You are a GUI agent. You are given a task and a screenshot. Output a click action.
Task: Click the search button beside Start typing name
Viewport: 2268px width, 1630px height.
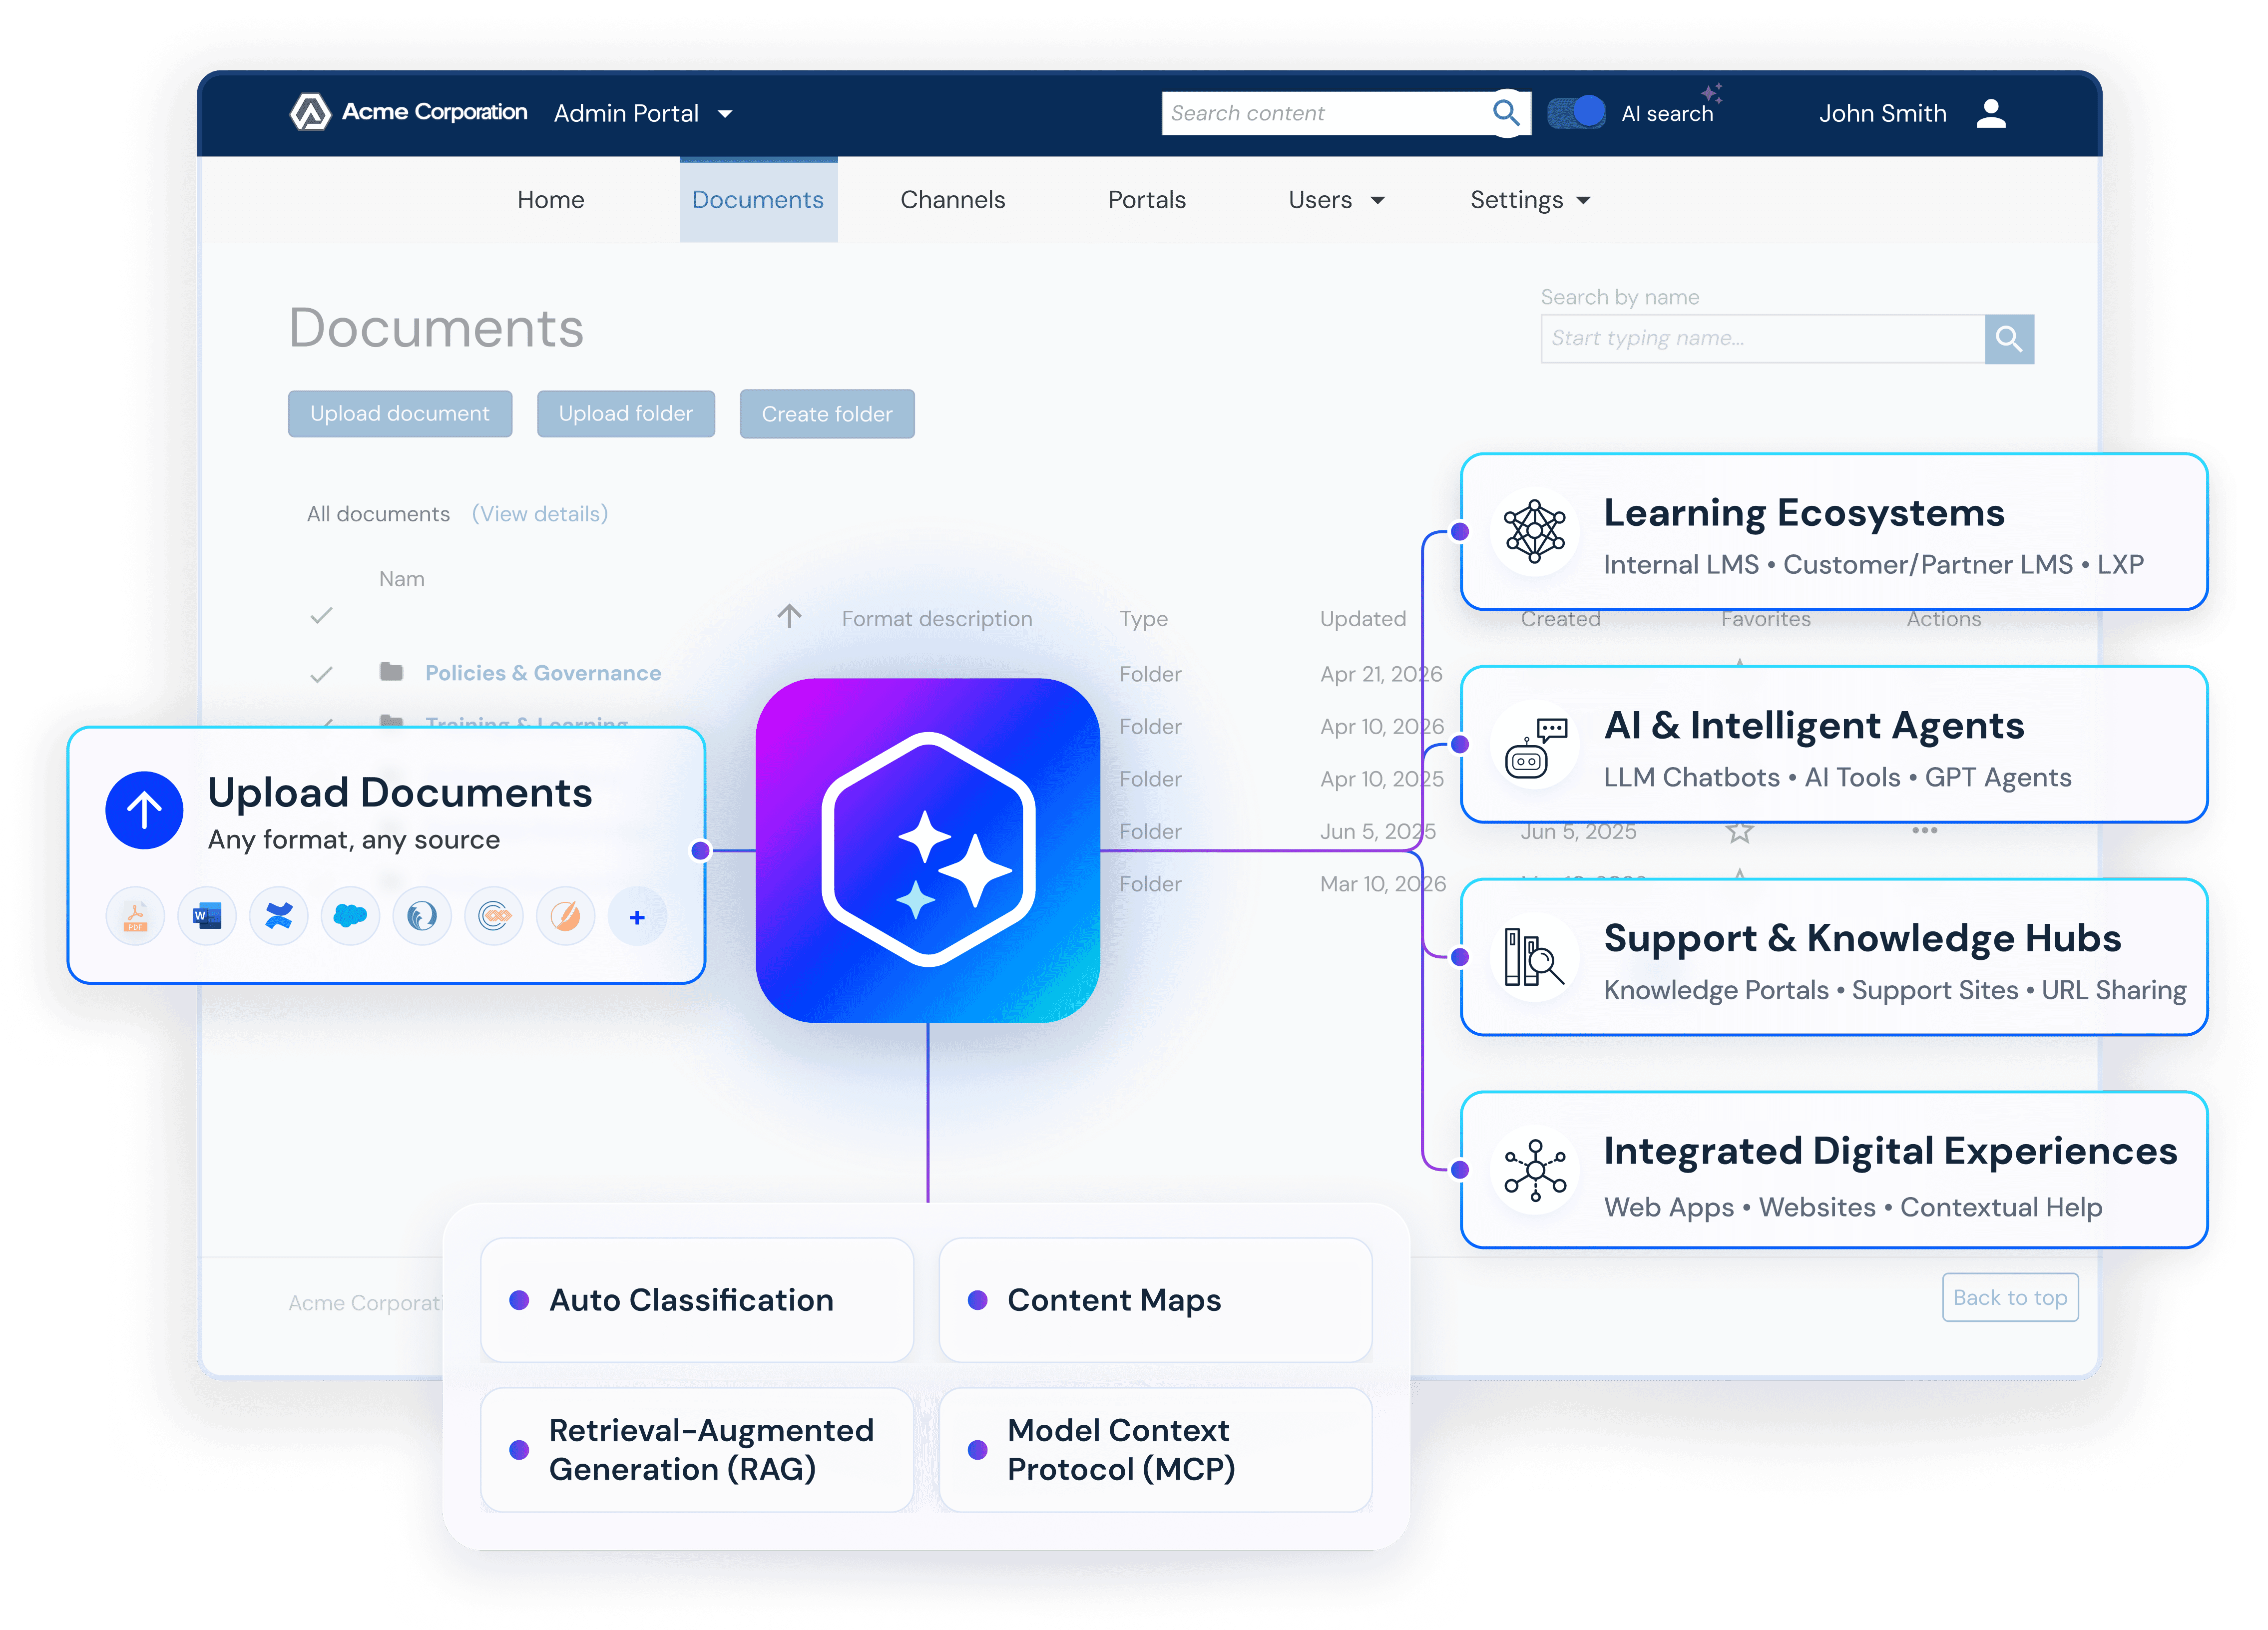(2009, 339)
